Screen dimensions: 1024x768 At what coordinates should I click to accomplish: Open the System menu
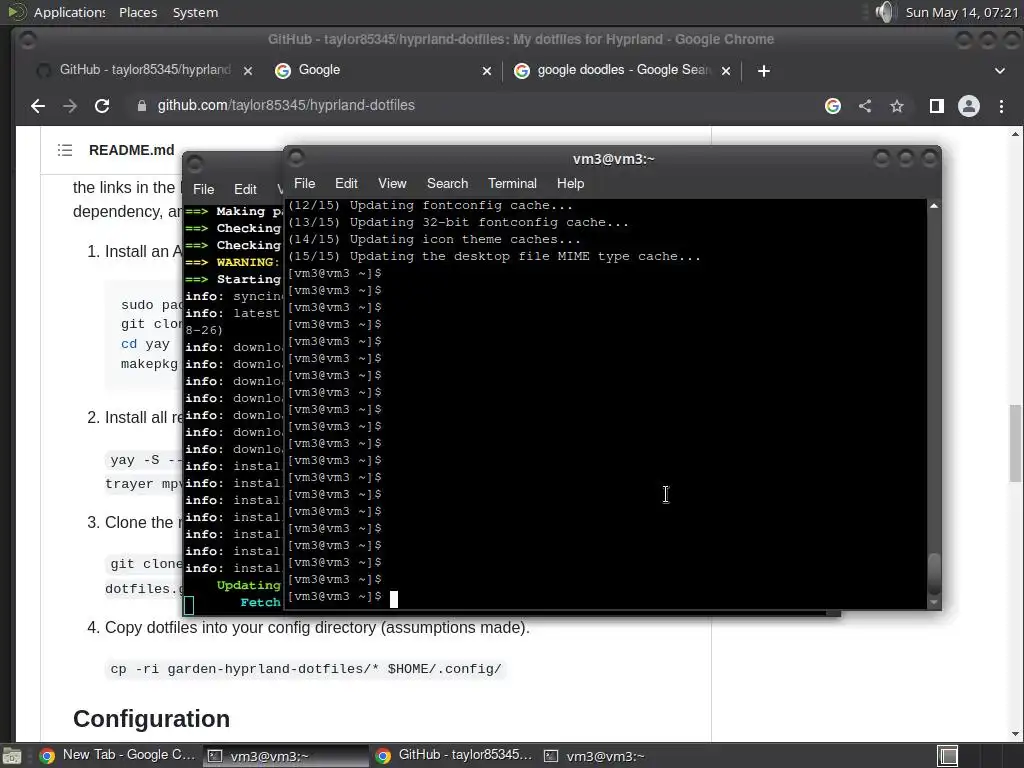(x=195, y=12)
